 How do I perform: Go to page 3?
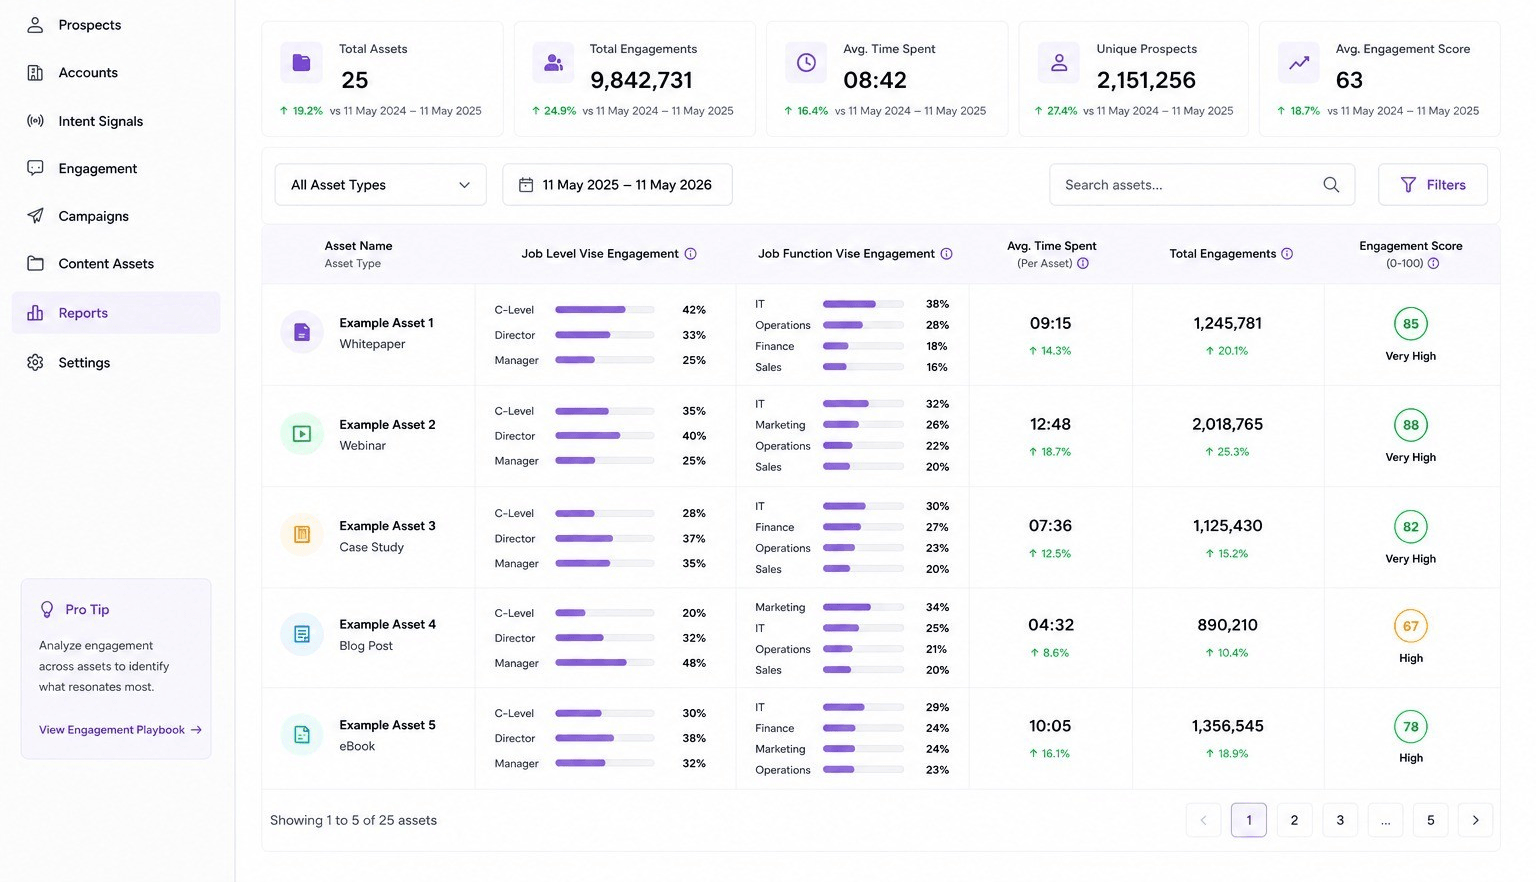[x=1340, y=820]
